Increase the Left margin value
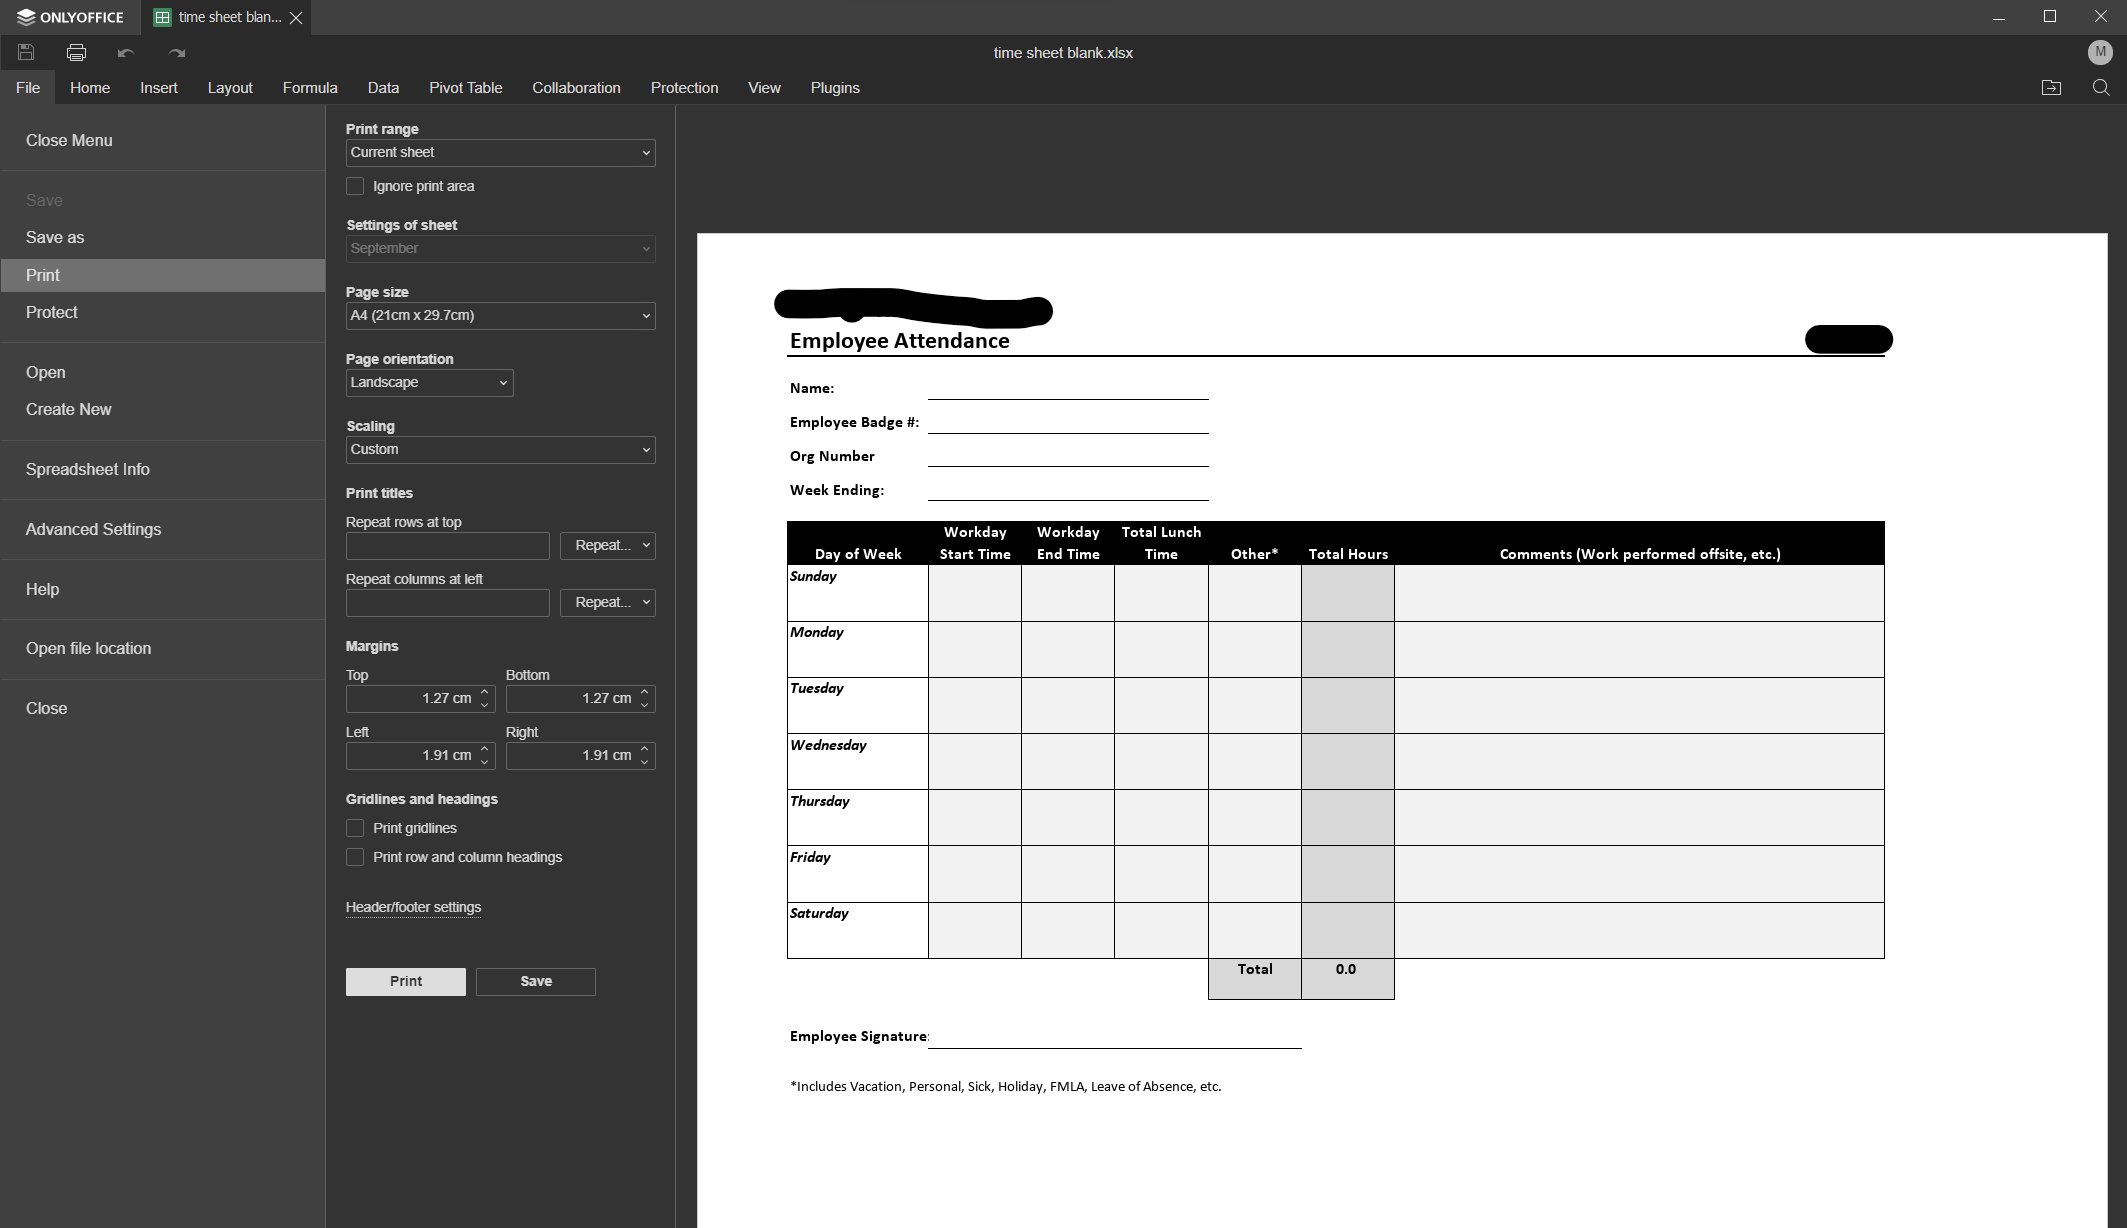The width and height of the screenshot is (2127, 1228). pyautogui.click(x=485, y=749)
